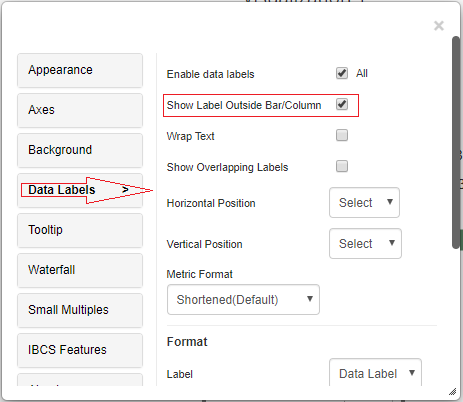Select the Data Labels tab
463x402 pixels.
tap(80, 190)
